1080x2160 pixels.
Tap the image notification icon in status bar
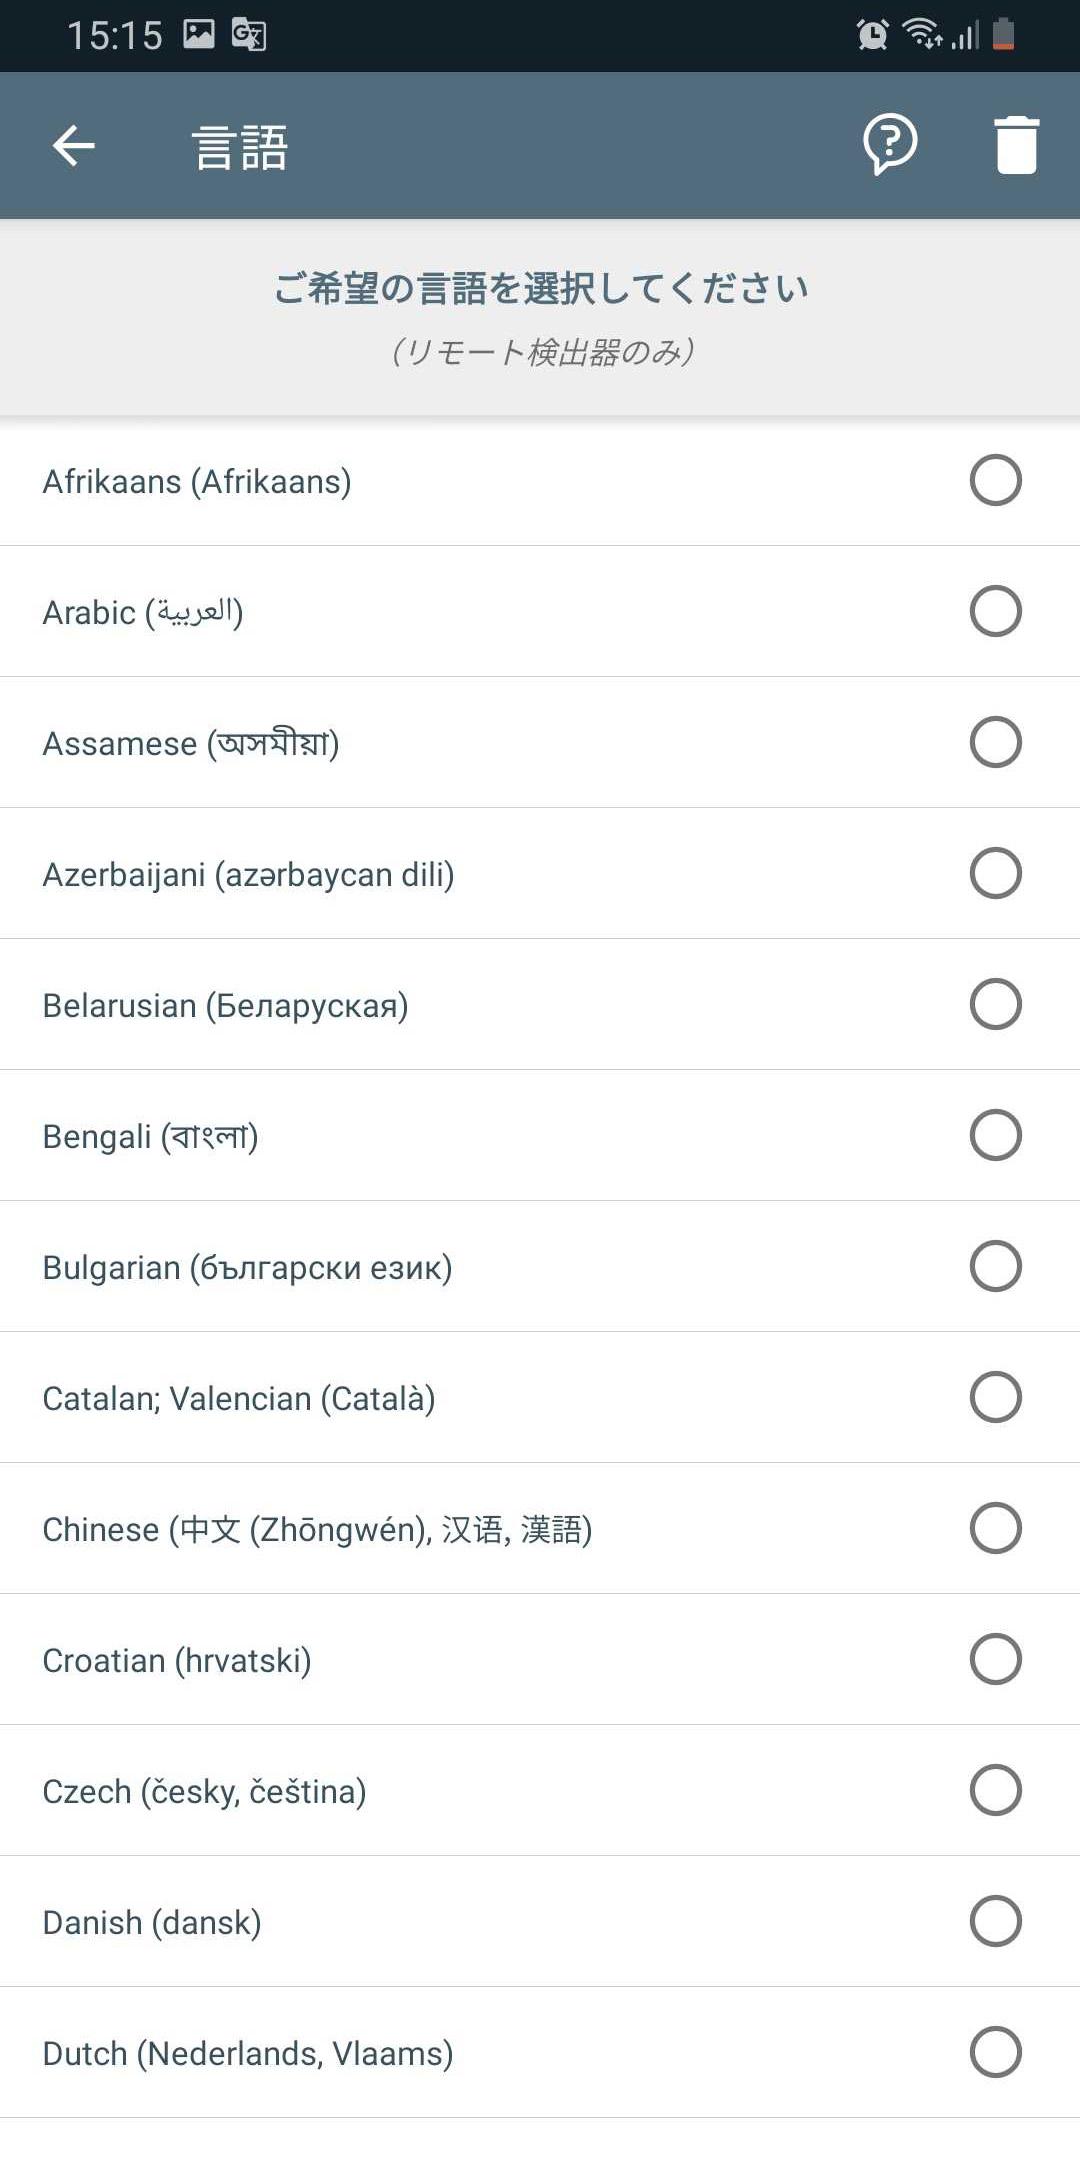pos(199,34)
